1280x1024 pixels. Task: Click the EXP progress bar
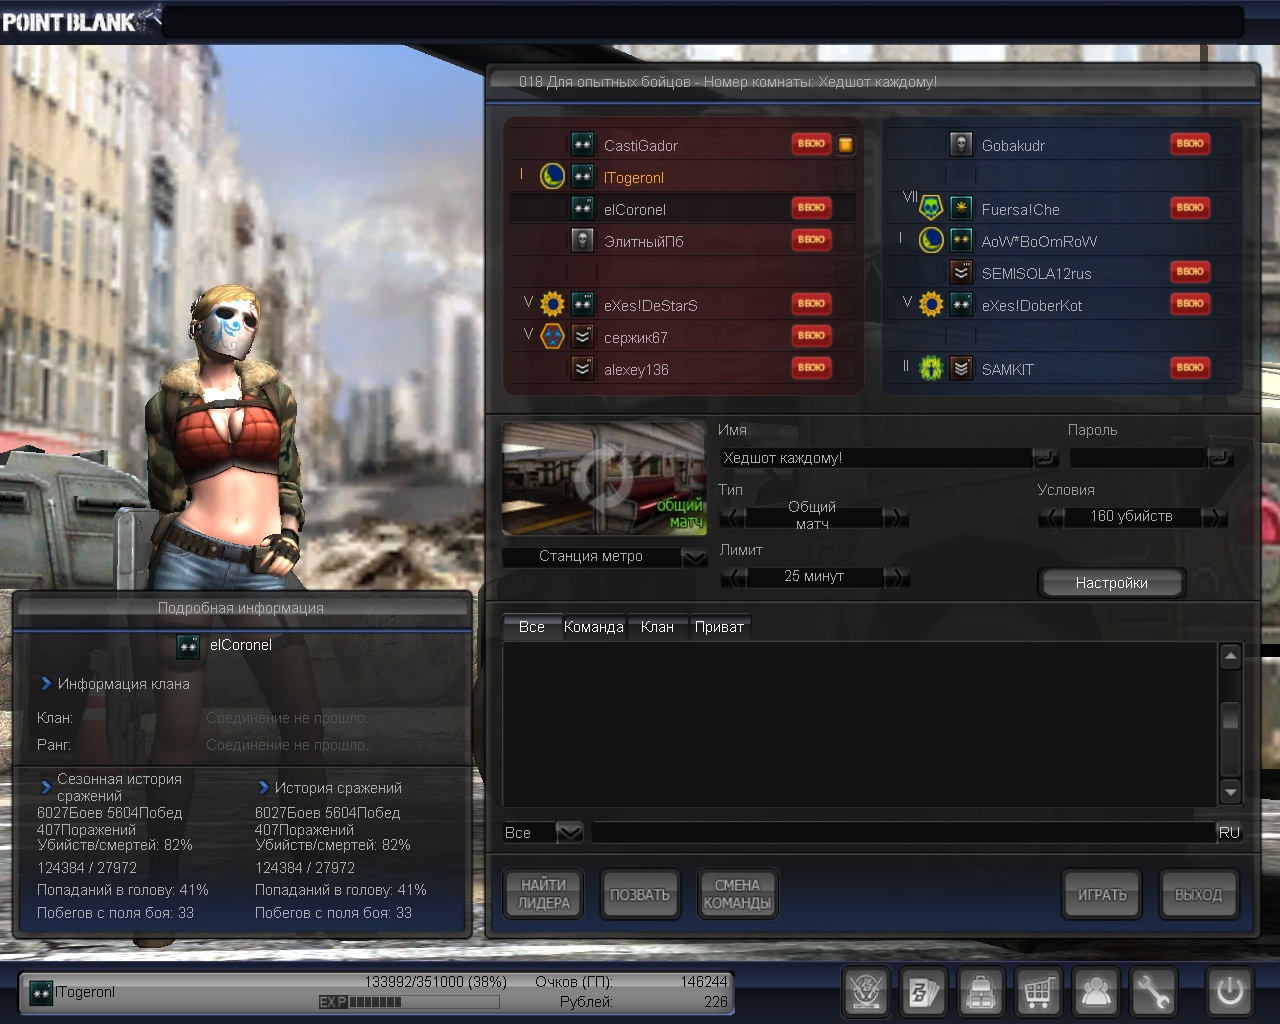click(409, 1002)
